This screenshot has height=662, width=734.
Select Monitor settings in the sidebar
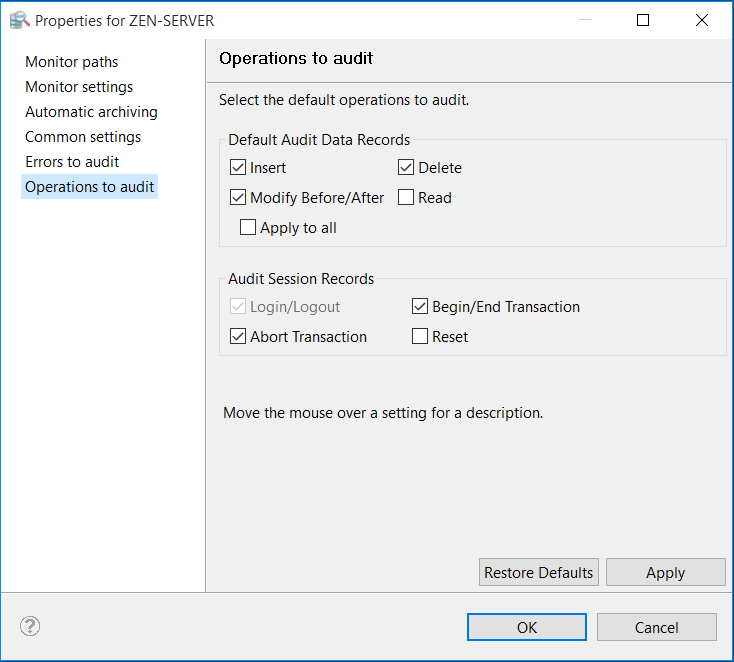tap(79, 87)
